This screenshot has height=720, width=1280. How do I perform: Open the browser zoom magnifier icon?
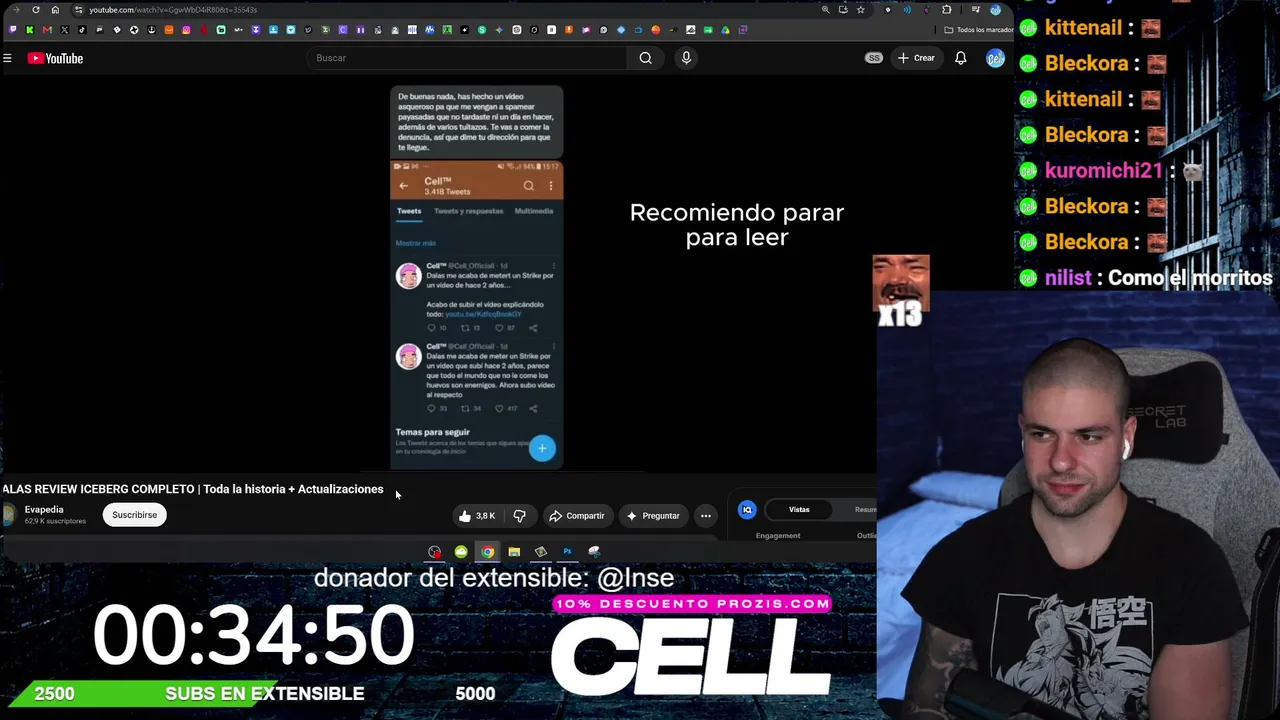pyautogui.click(x=825, y=10)
